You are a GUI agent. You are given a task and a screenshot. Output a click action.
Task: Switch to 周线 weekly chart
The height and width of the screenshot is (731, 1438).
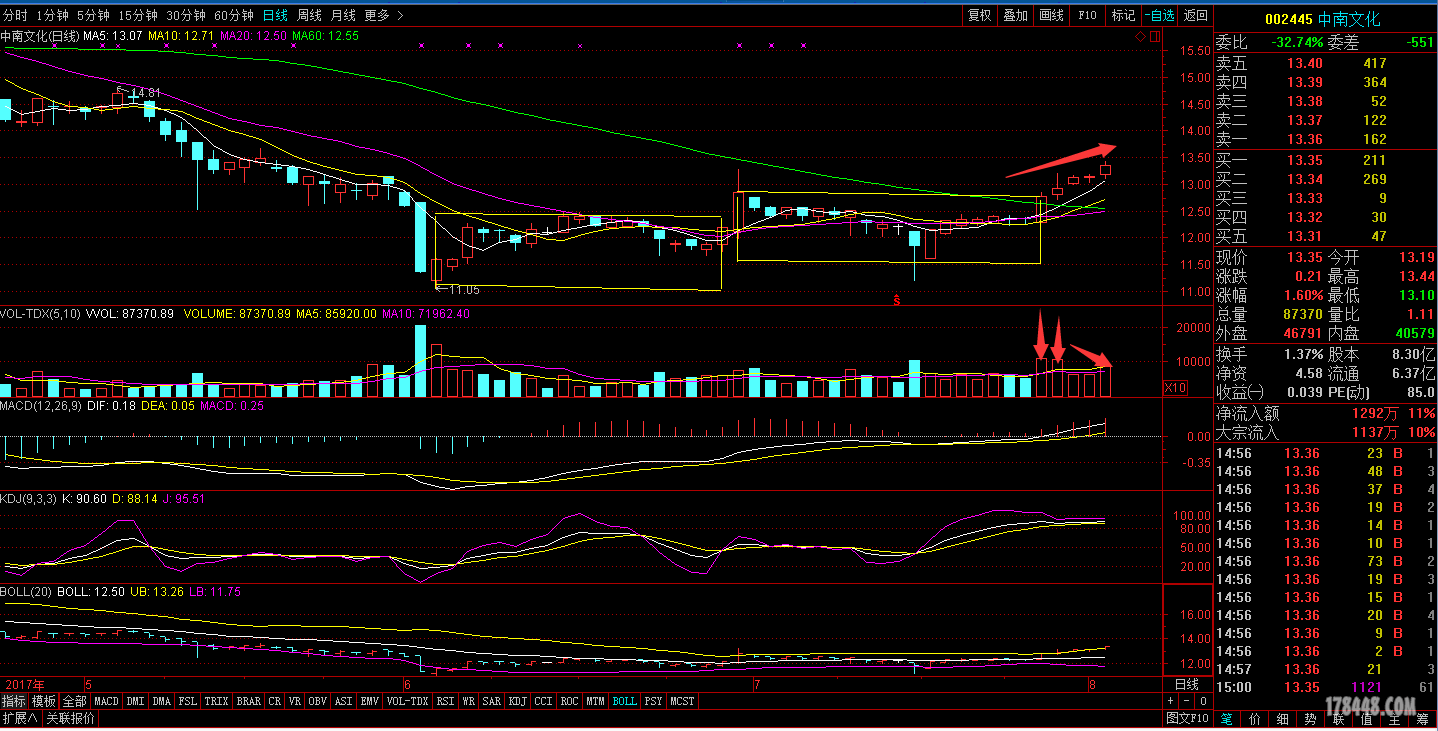309,15
